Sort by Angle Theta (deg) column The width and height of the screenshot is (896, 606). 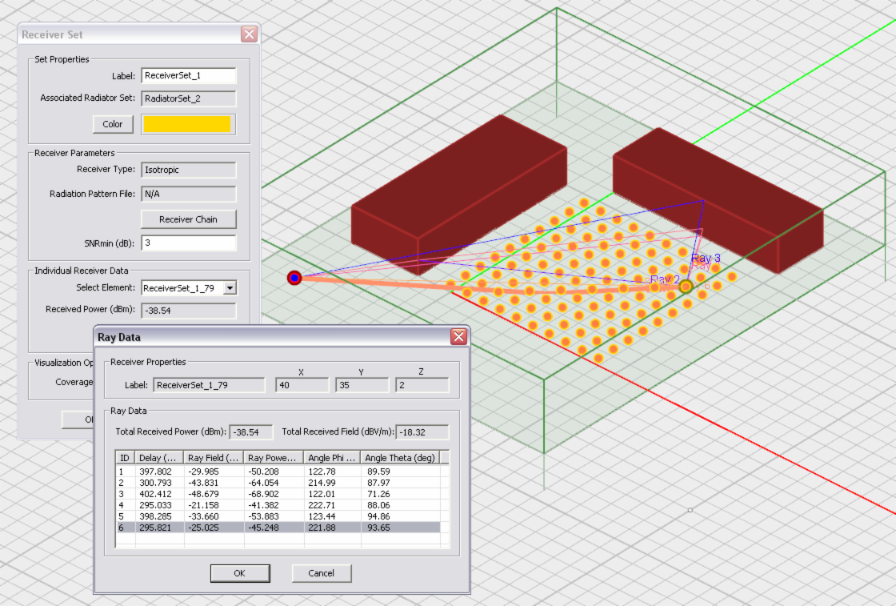coord(399,457)
